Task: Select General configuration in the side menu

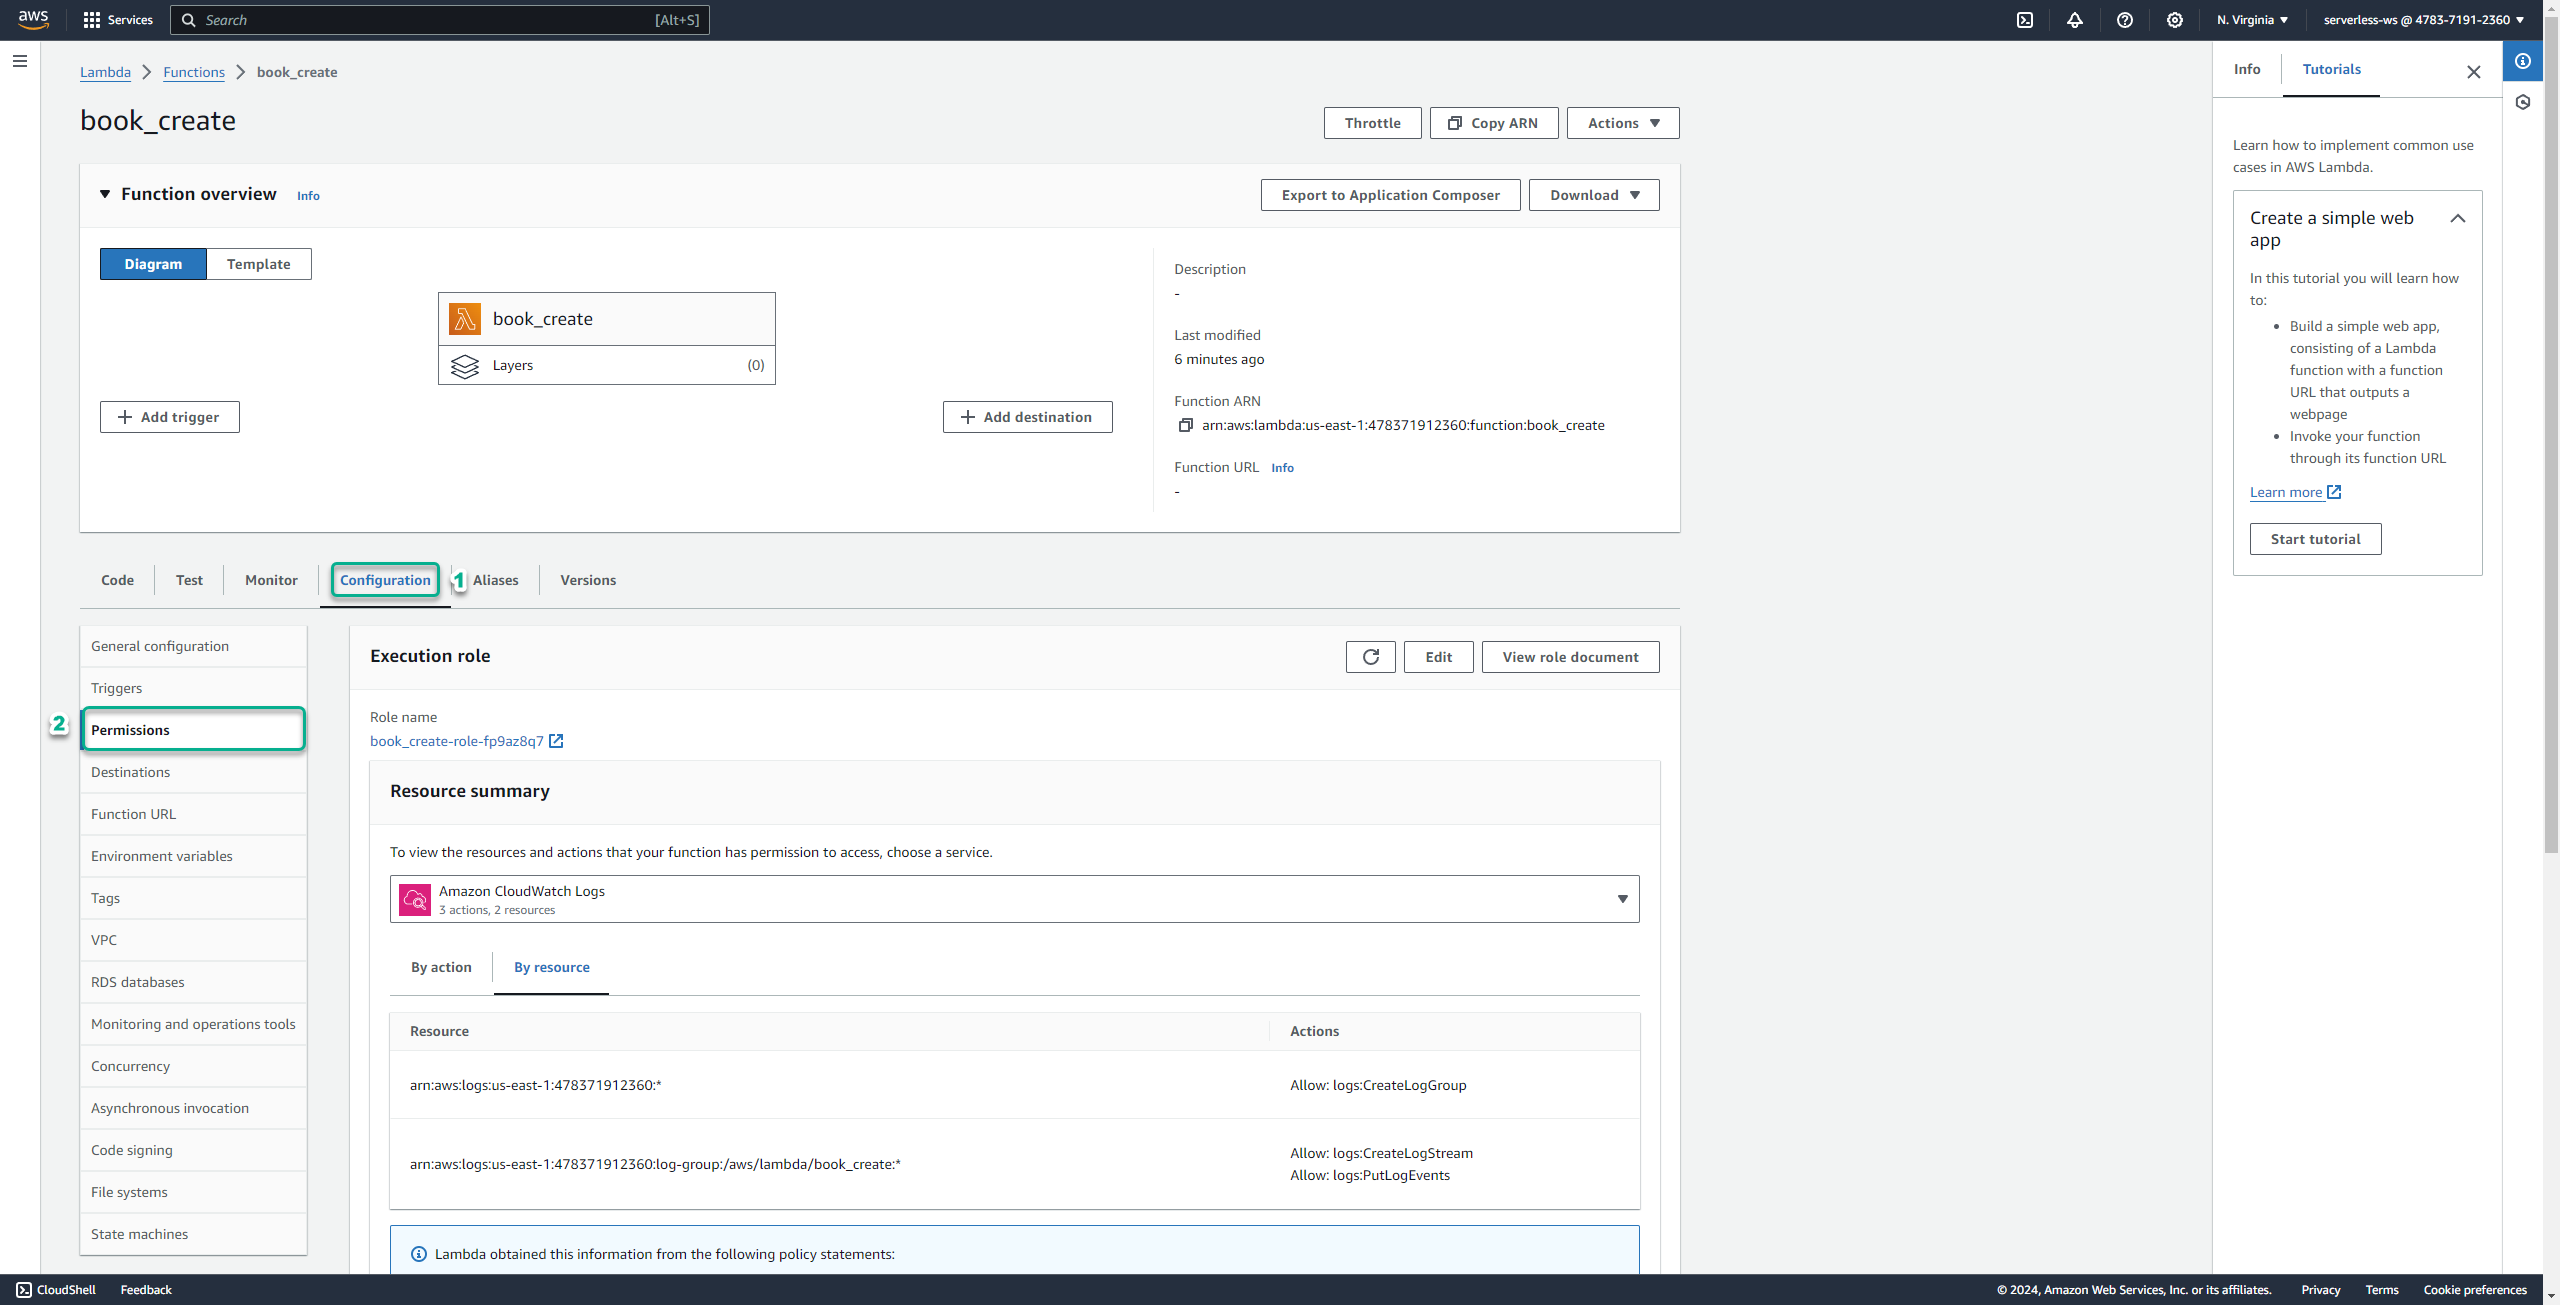Action: tap(193, 646)
